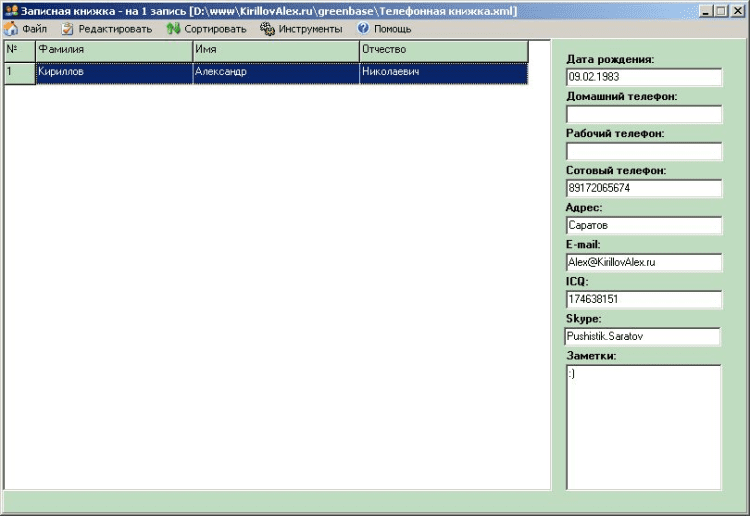Select the Николаевич patronymic cell

(x=444, y=74)
